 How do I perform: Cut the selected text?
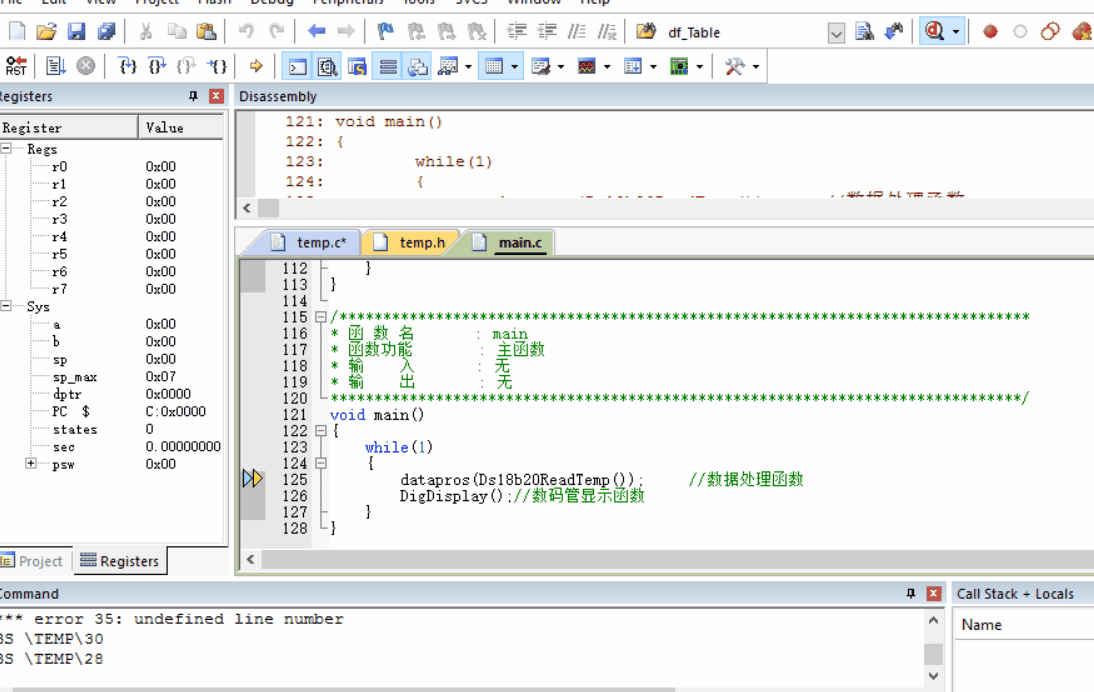point(146,31)
